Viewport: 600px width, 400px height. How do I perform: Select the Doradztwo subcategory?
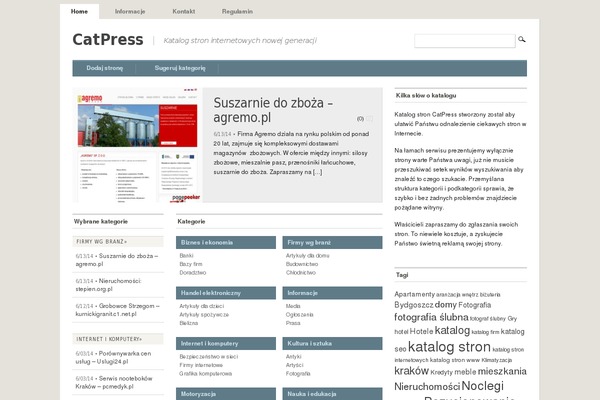point(192,273)
